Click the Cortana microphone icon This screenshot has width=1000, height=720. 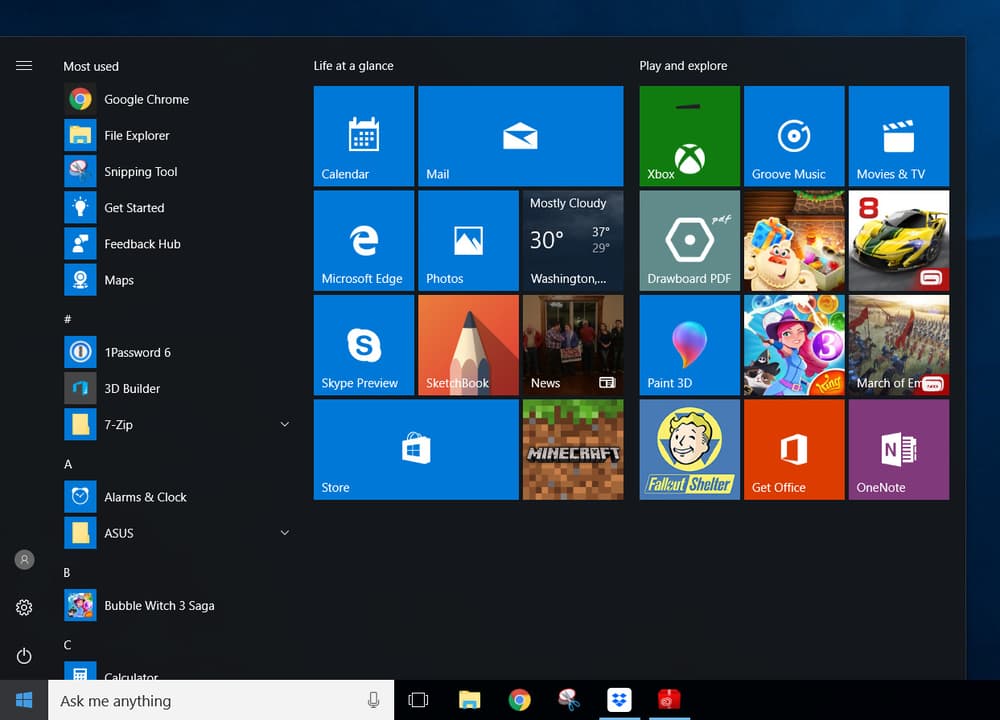click(x=373, y=700)
